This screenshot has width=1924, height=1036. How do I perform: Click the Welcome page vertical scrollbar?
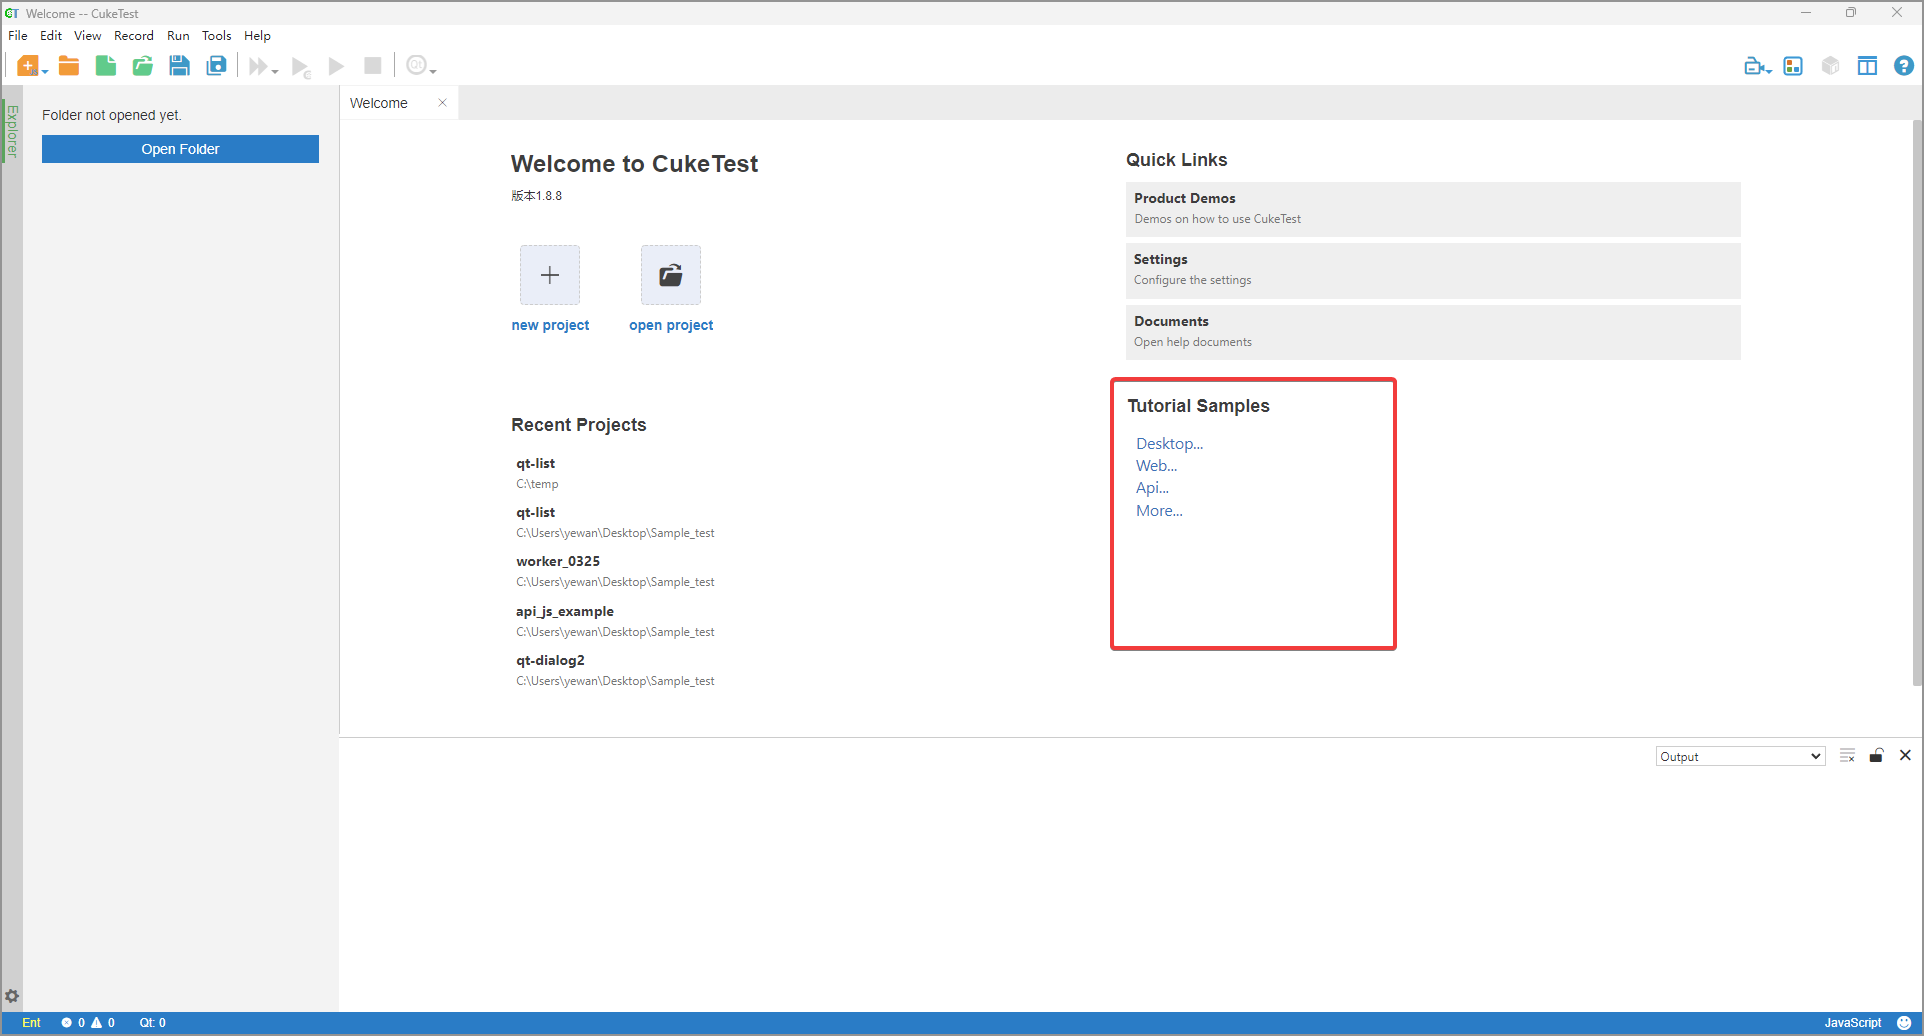click(x=1917, y=403)
